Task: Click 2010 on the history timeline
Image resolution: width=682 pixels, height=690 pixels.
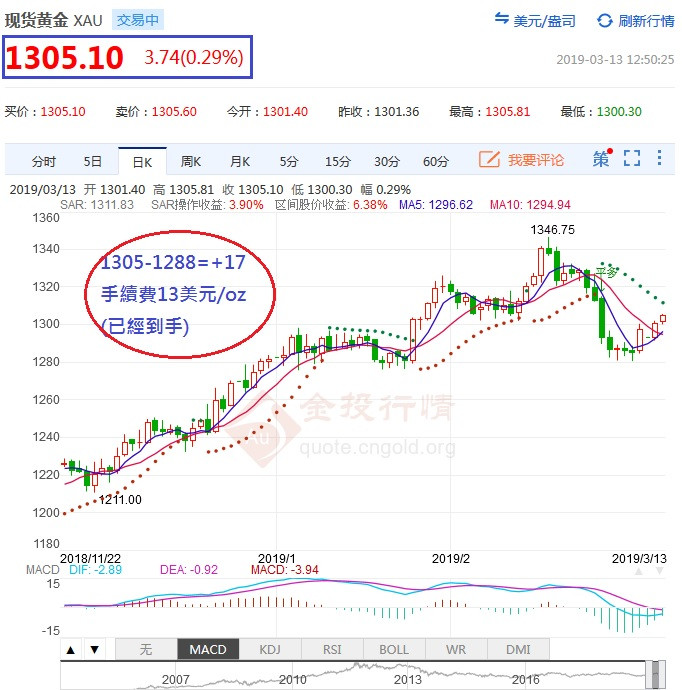Action: pos(293,680)
